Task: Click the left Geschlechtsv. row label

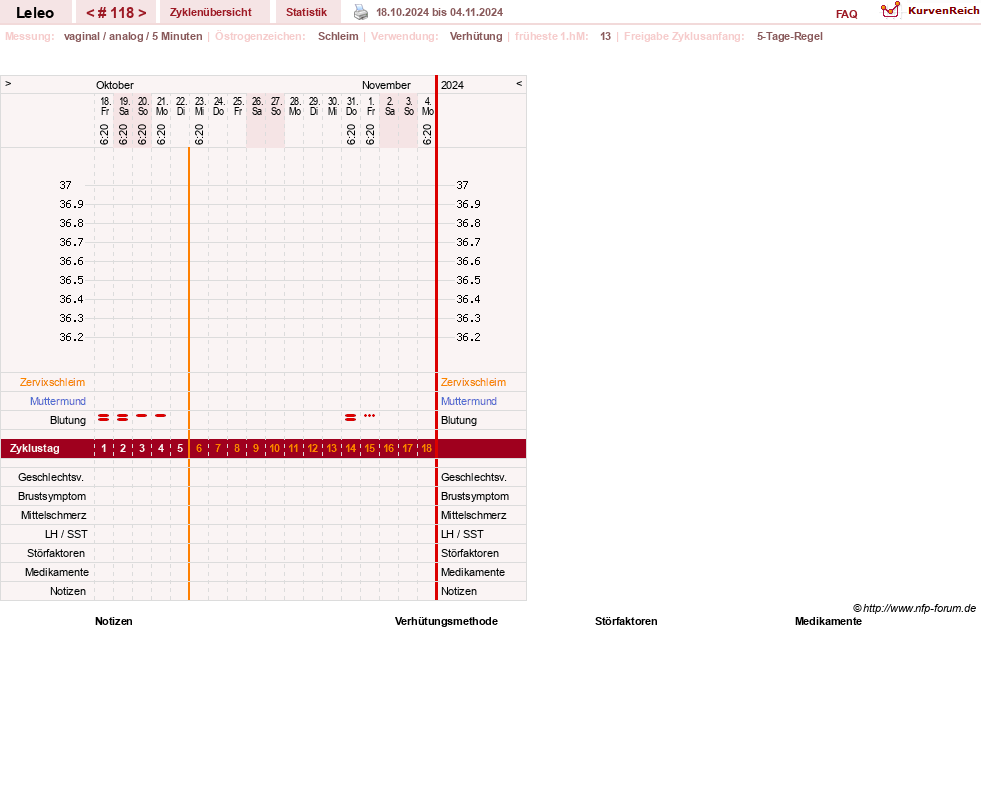Action: (51, 477)
